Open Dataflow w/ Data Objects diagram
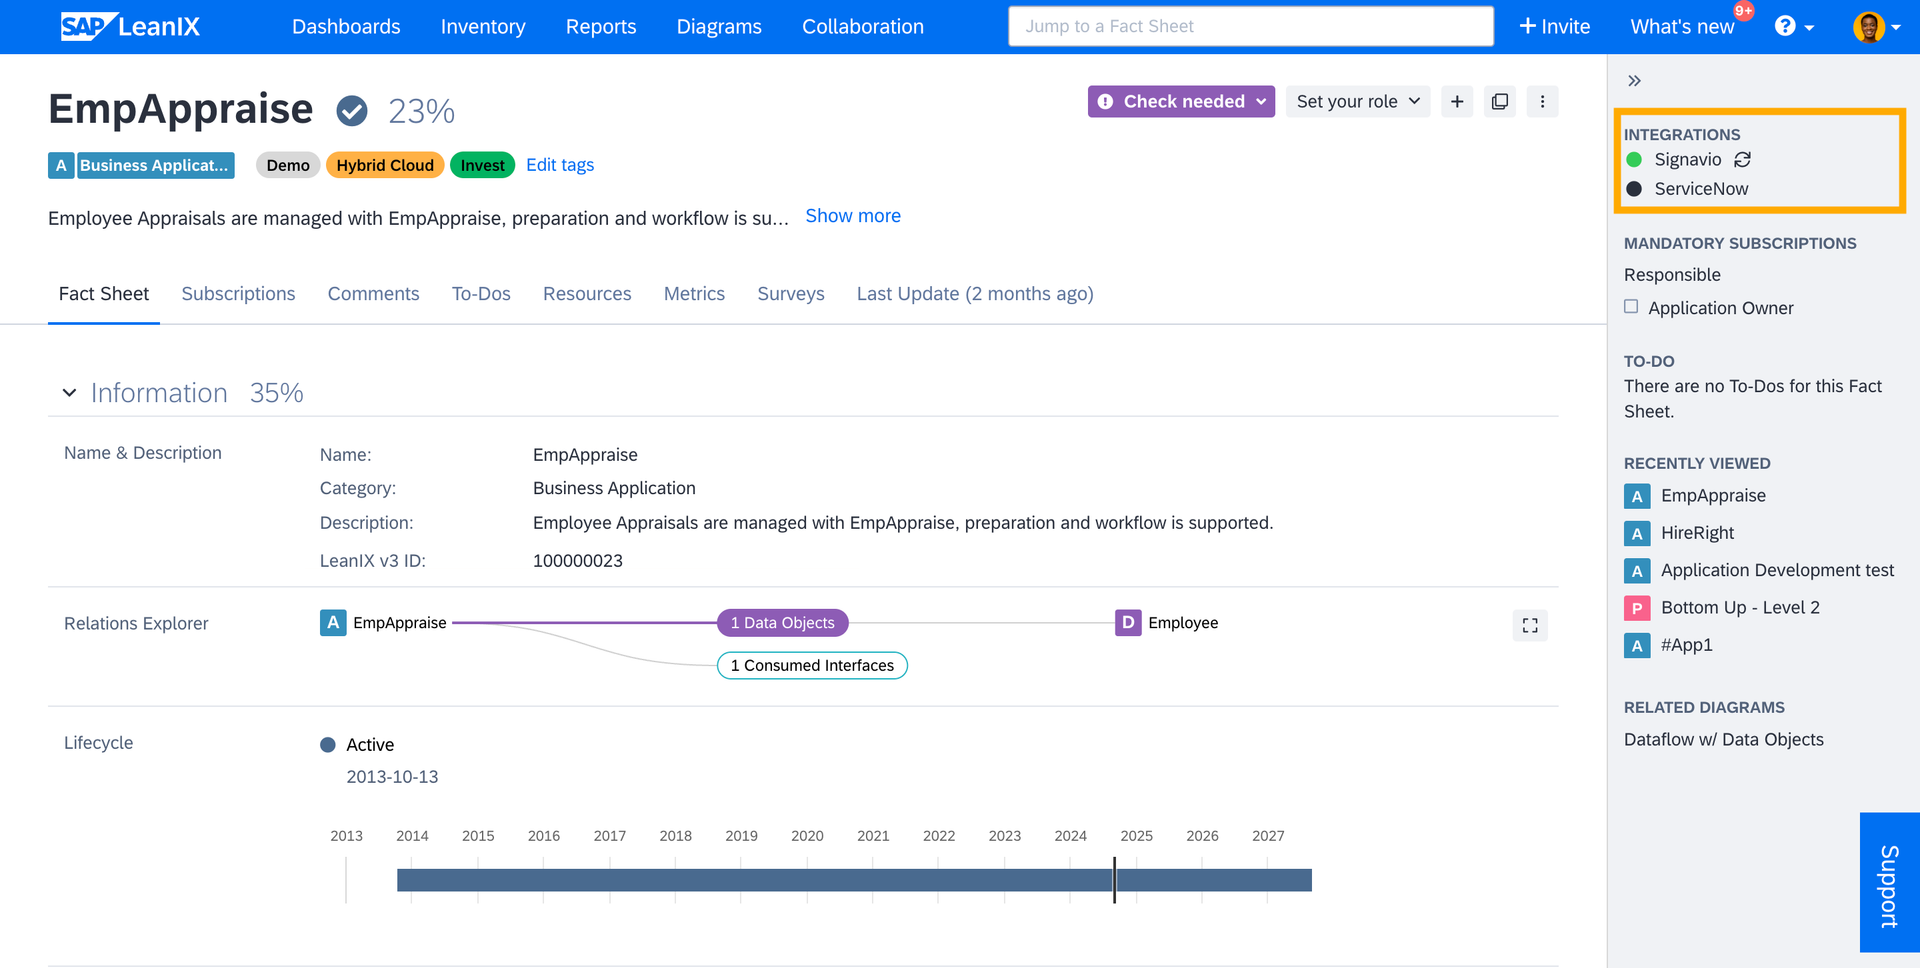 [x=1724, y=740]
